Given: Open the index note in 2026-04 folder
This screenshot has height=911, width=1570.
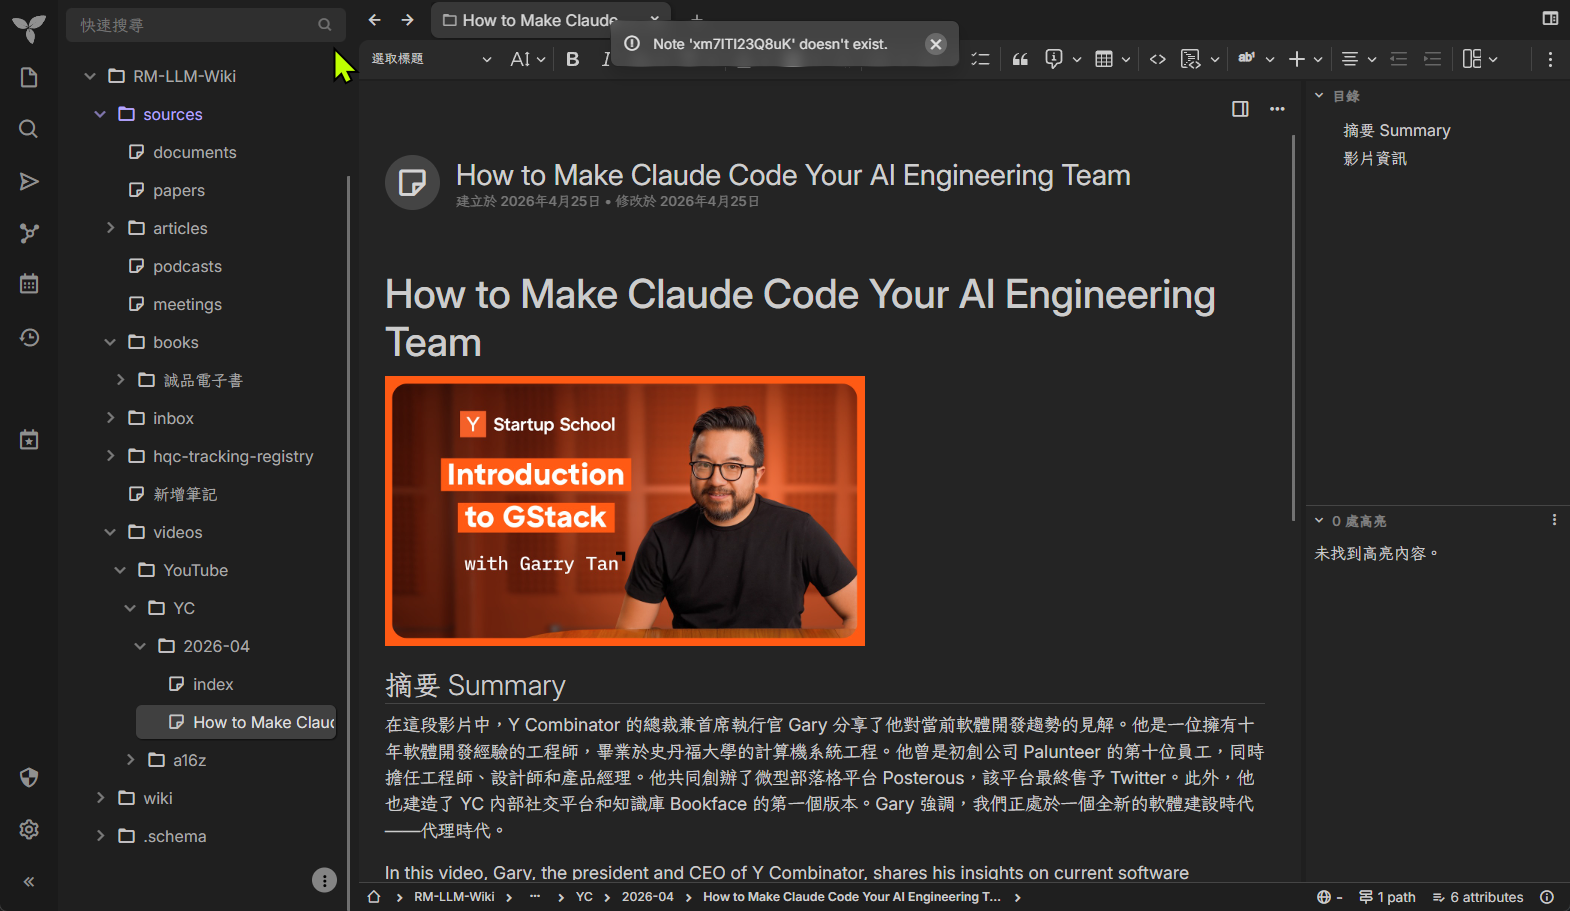Looking at the screenshot, I should pyautogui.click(x=212, y=684).
